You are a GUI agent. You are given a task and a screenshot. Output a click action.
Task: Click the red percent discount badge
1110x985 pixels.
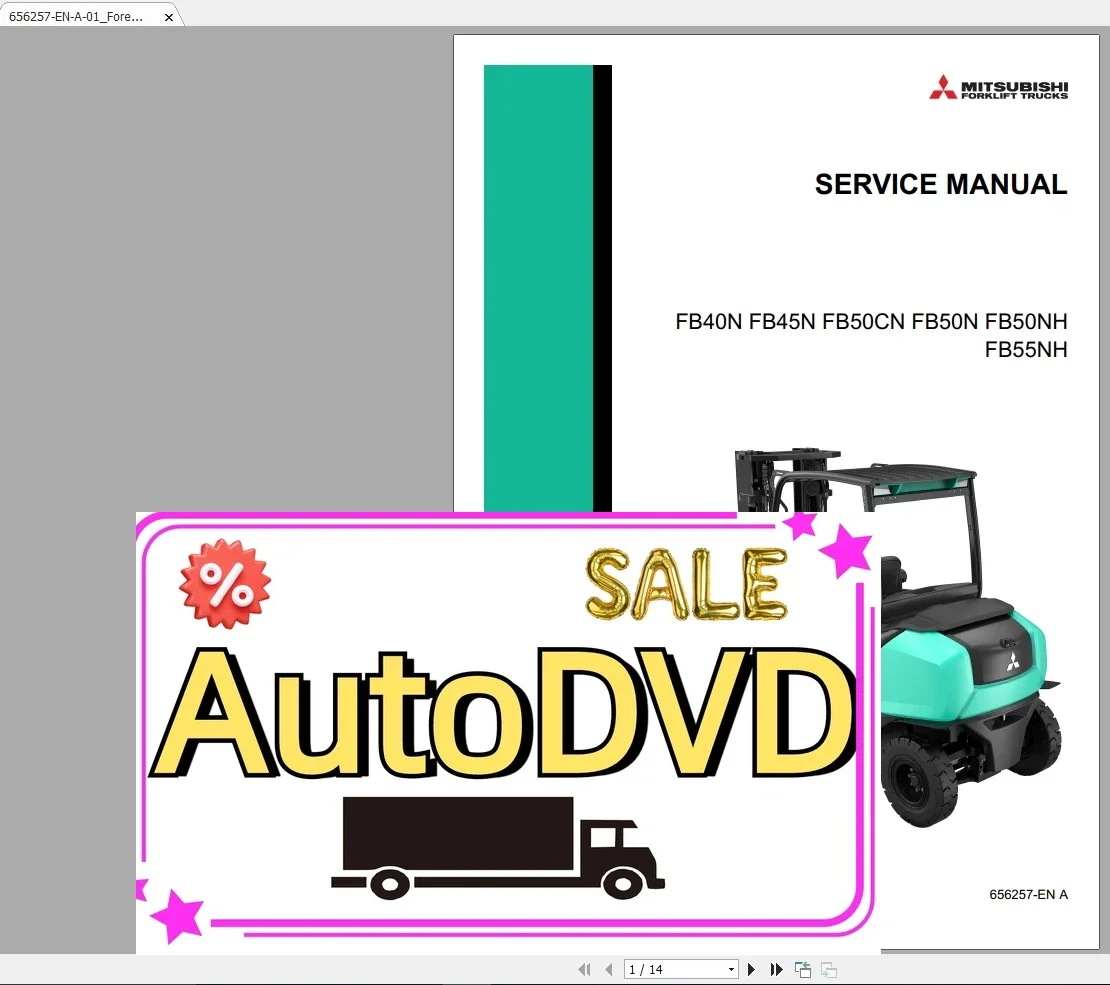click(x=228, y=583)
